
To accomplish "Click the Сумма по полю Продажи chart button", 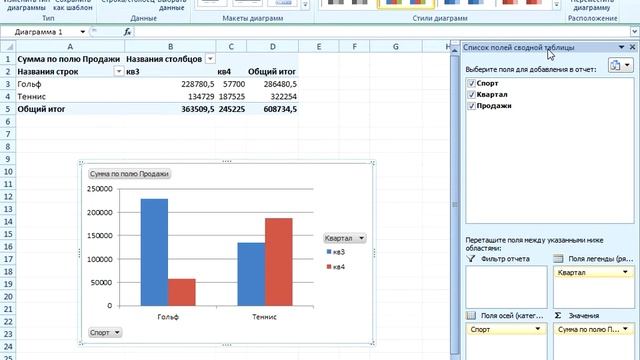I will pyautogui.click(x=129, y=174).
